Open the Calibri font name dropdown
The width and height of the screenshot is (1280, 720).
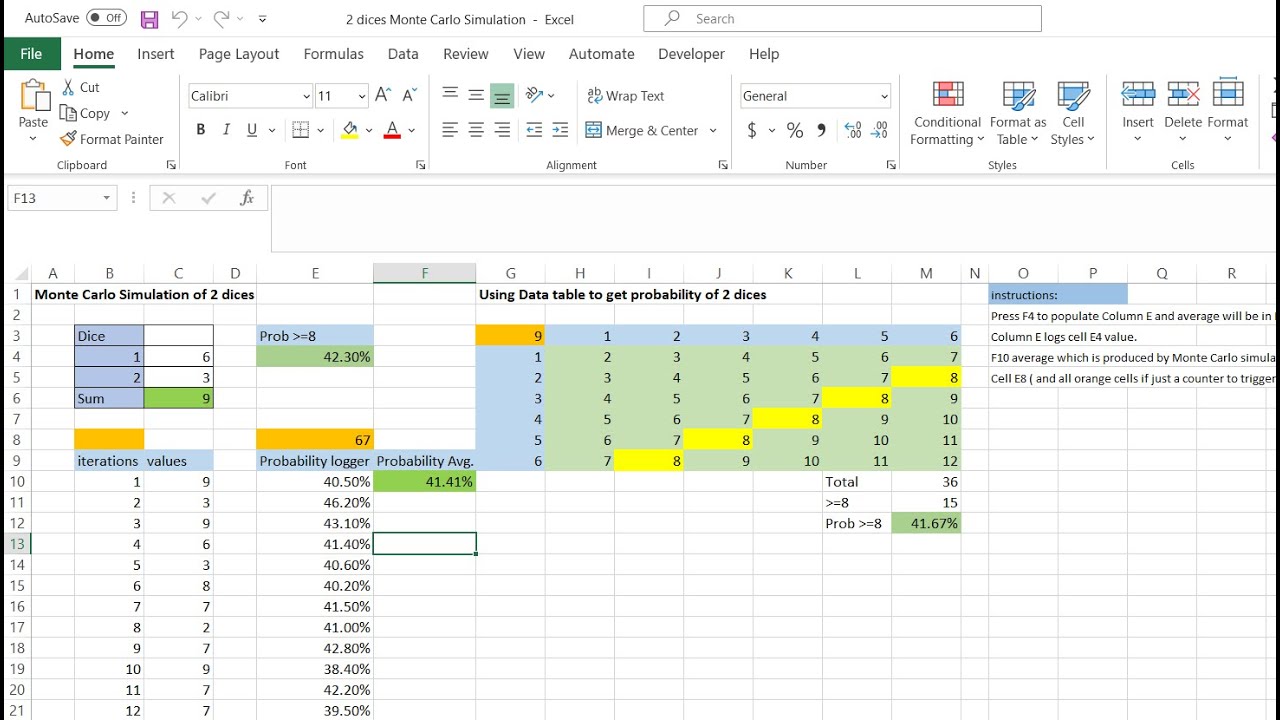tap(306, 96)
